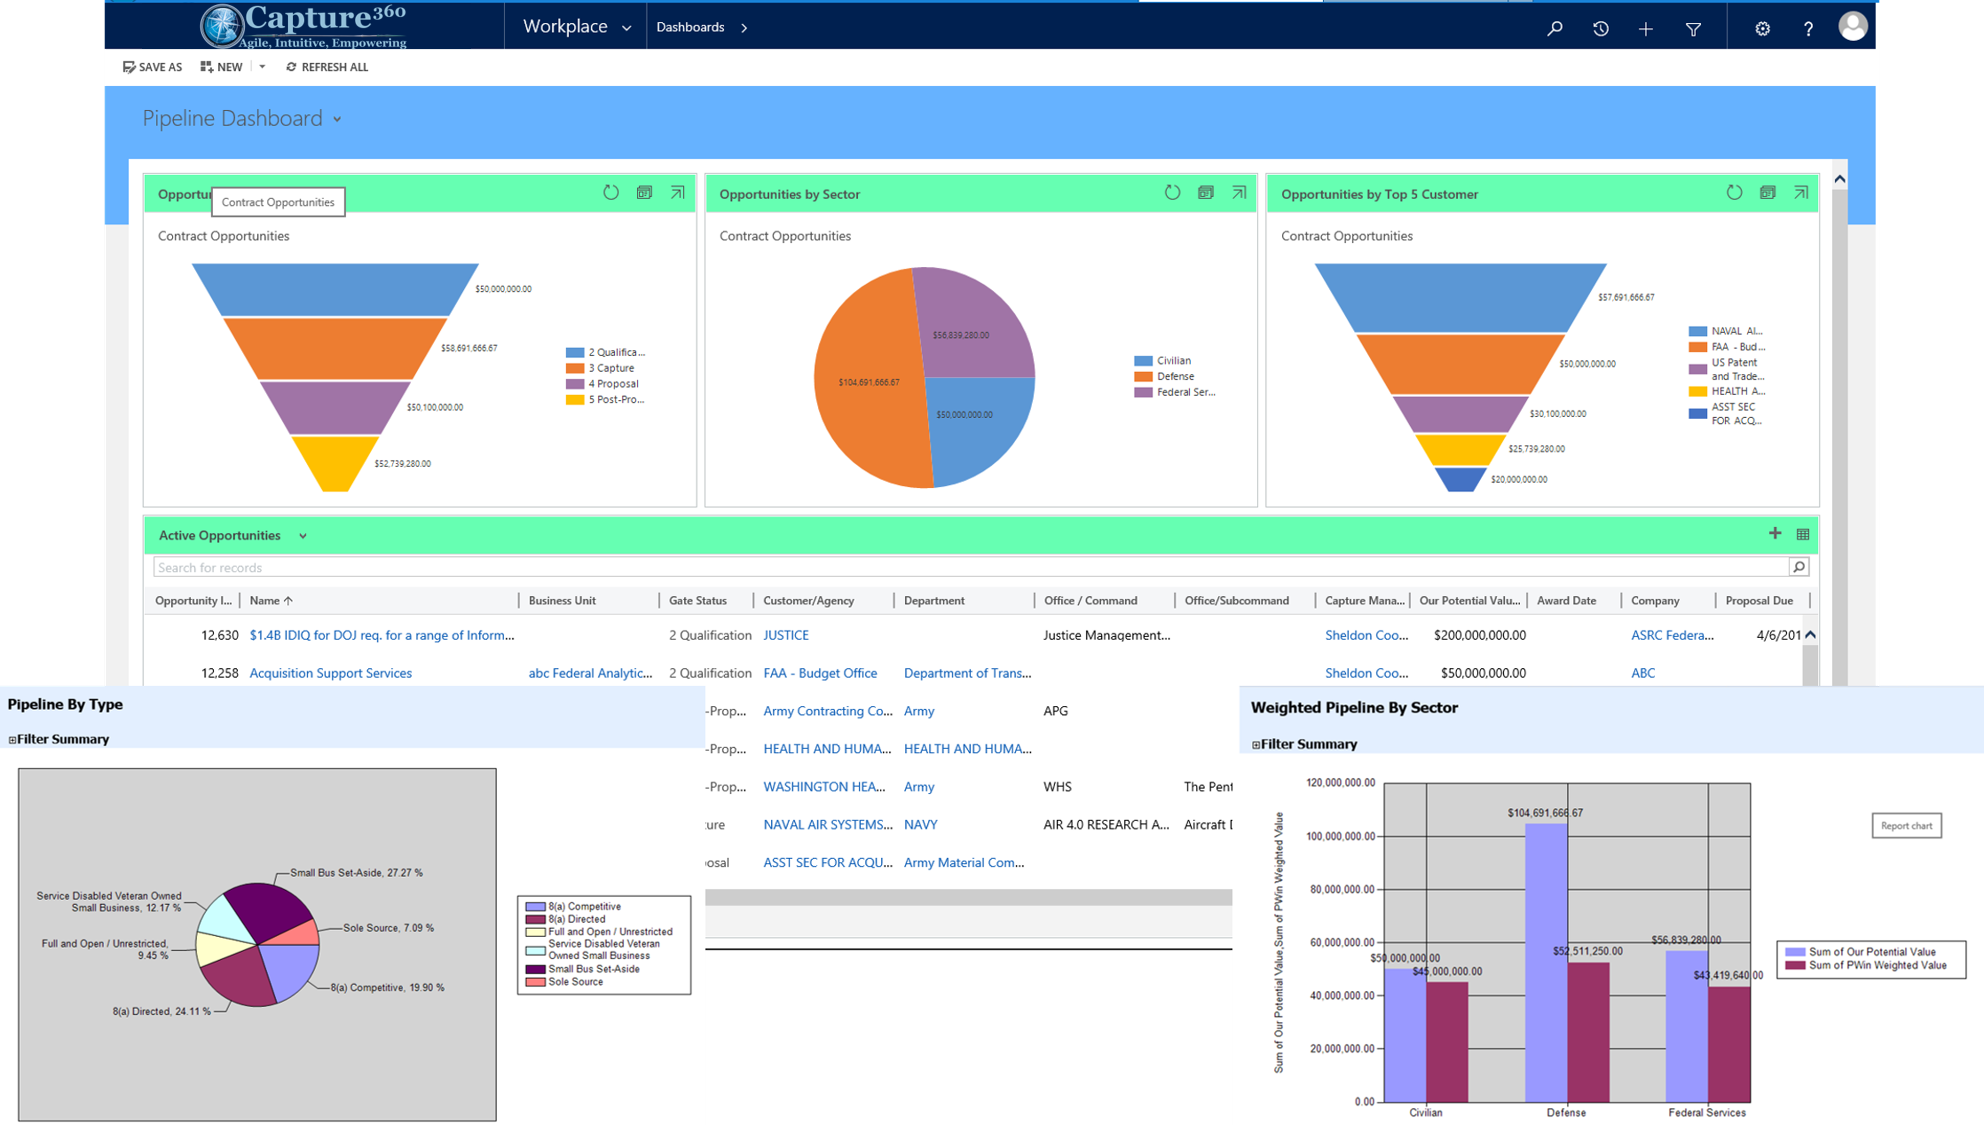Click SAVE AS in command bar
The height and width of the screenshot is (1125, 1984).
152,67
